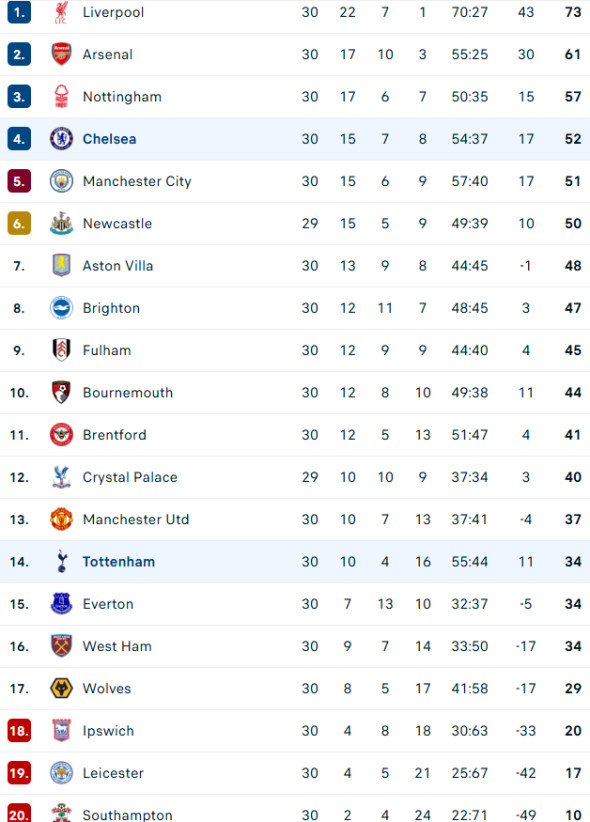Select the Newcastle club badge
590x822 pixels.
[x=61, y=223]
